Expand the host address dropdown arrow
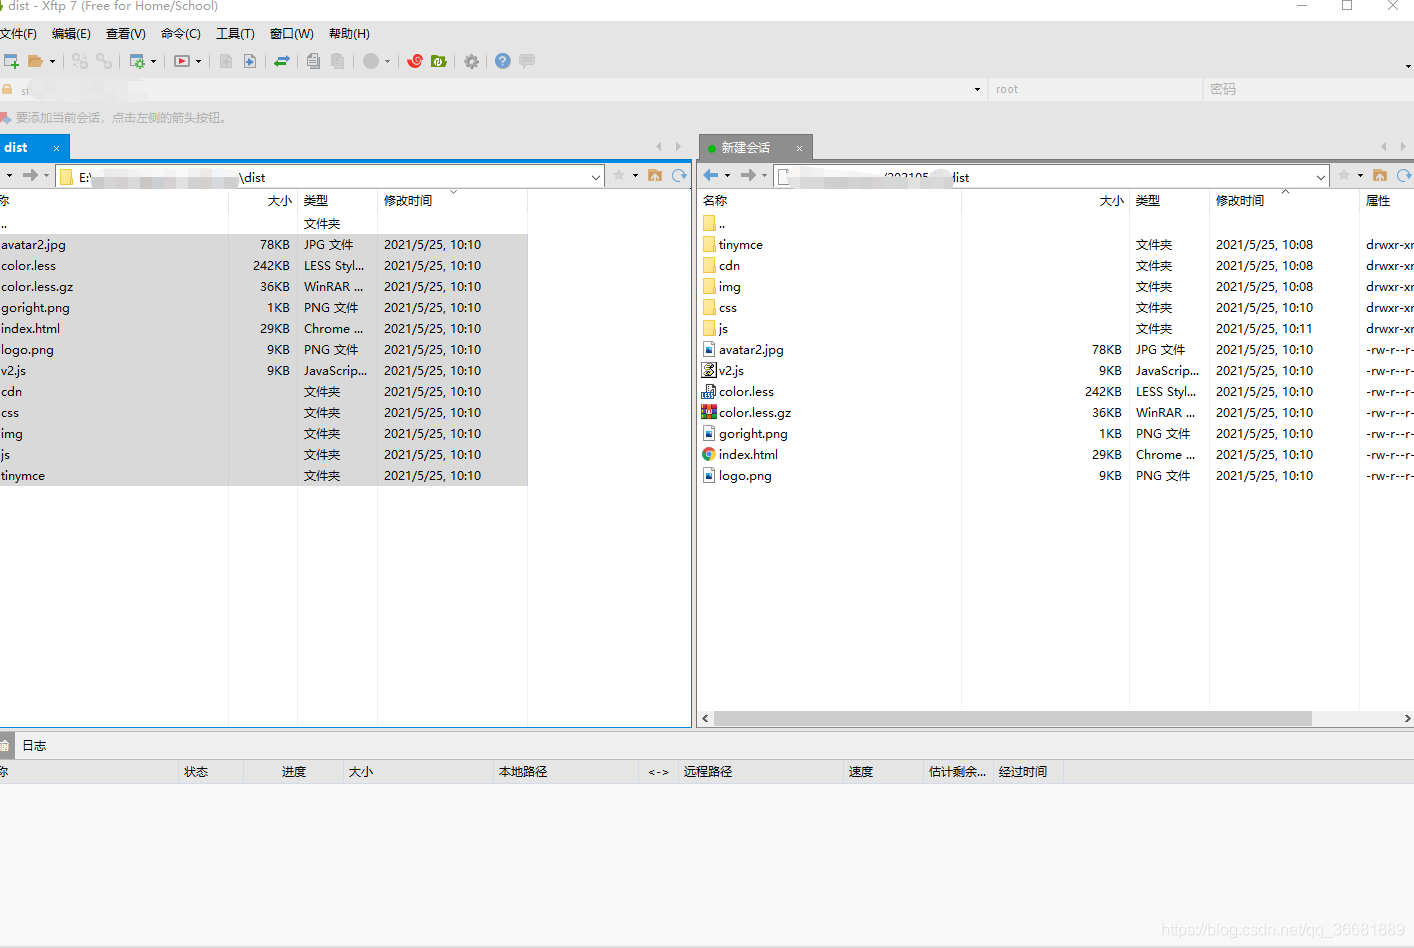1414x948 pixels. (x=977, y=89)
